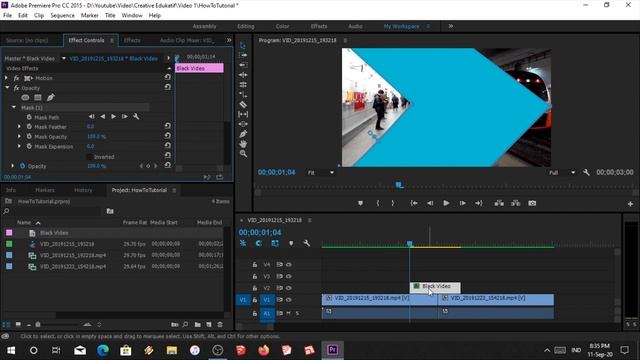Step forward one frame in Program monitor

point(462,203)
